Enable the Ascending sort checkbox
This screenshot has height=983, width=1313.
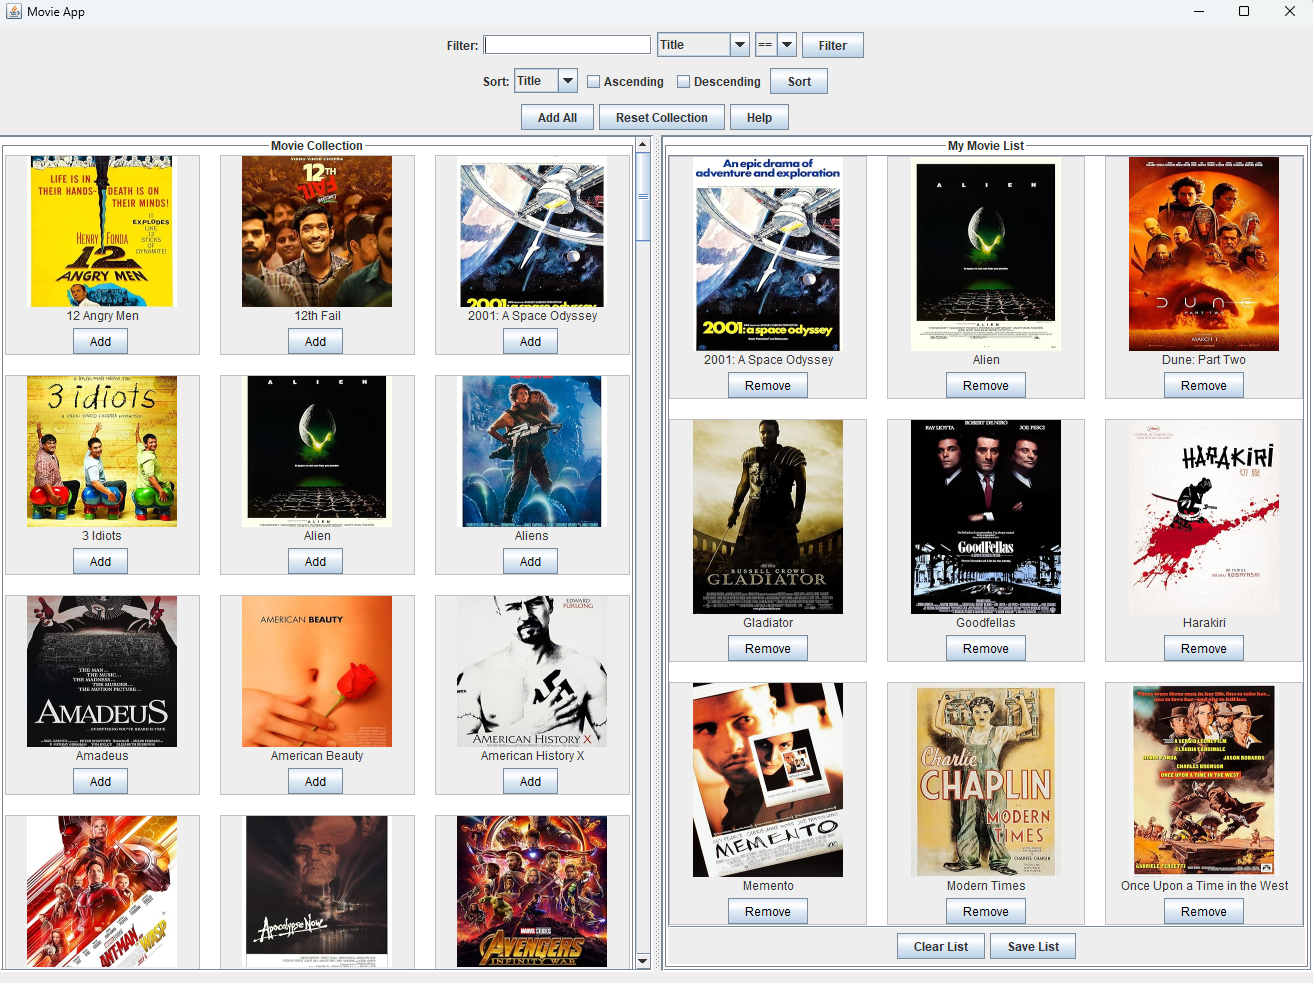pos(594,82)
